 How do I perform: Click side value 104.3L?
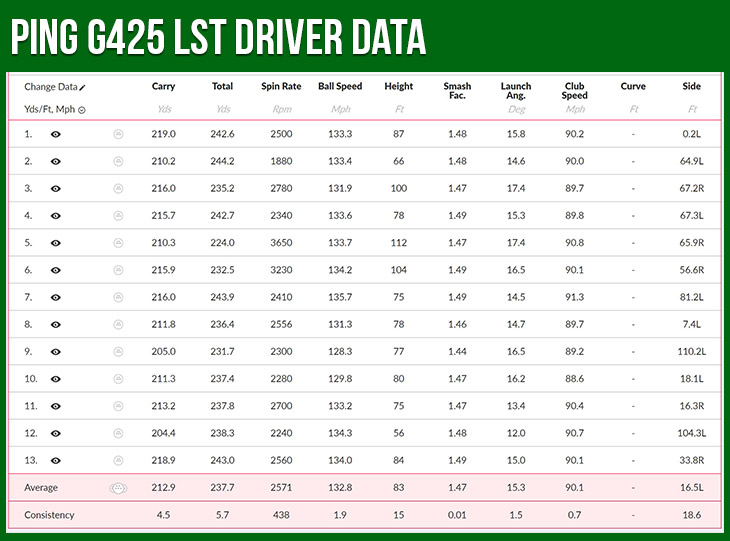tap(692, 433)
